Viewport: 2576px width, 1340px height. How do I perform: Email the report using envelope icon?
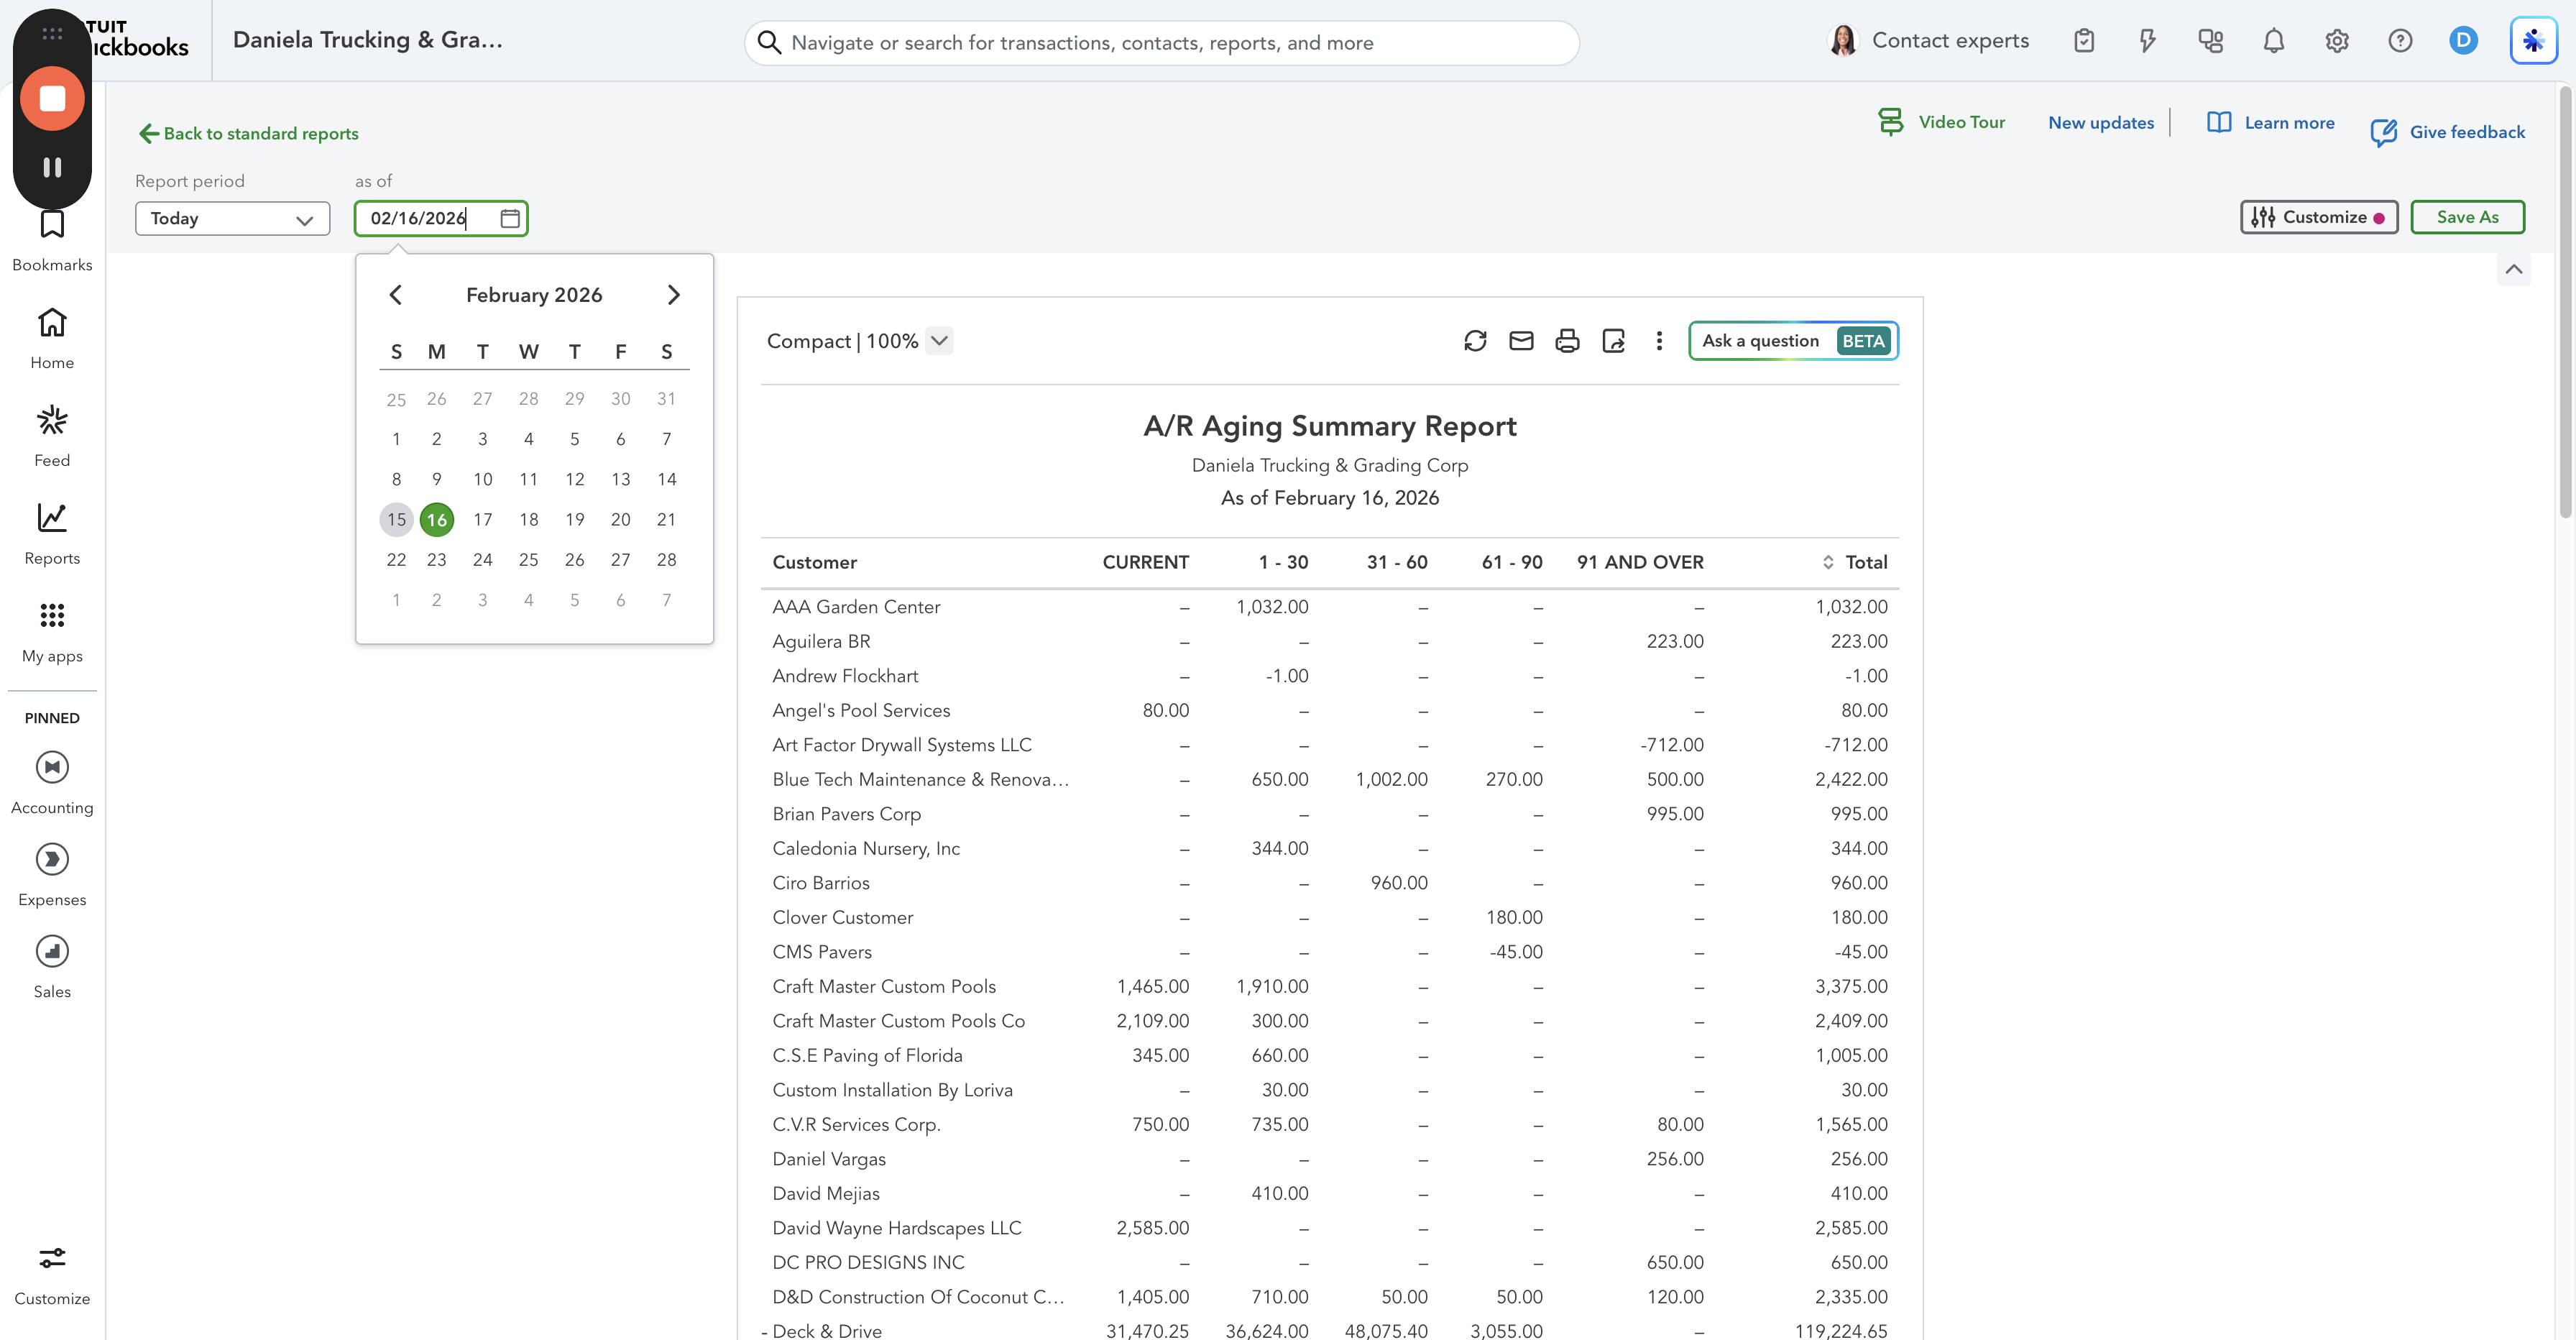click(1521, 341)
